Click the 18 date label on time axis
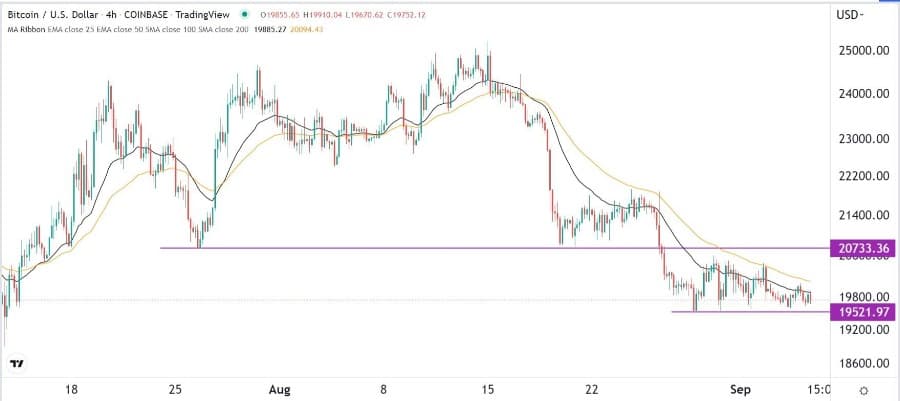 point(71,391)
